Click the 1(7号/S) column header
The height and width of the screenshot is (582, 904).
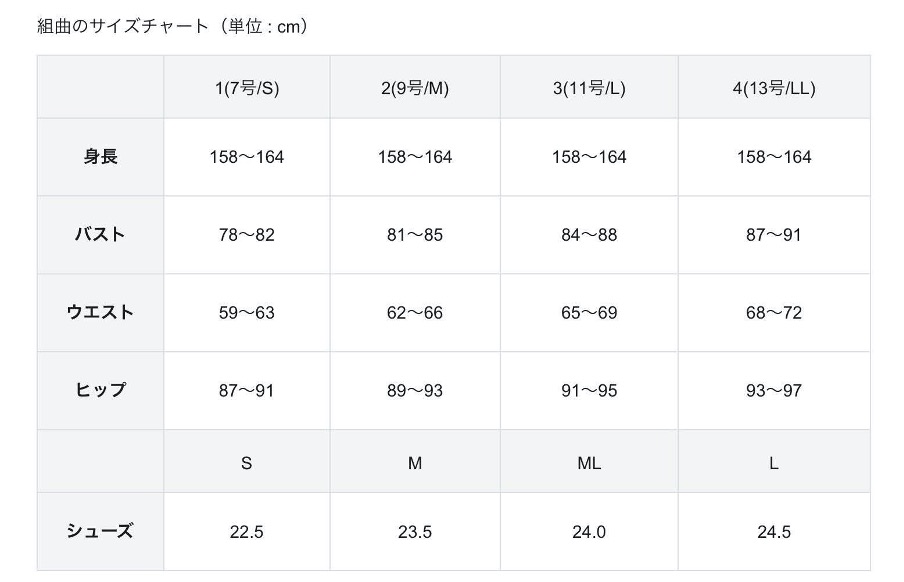coord(246,88)
